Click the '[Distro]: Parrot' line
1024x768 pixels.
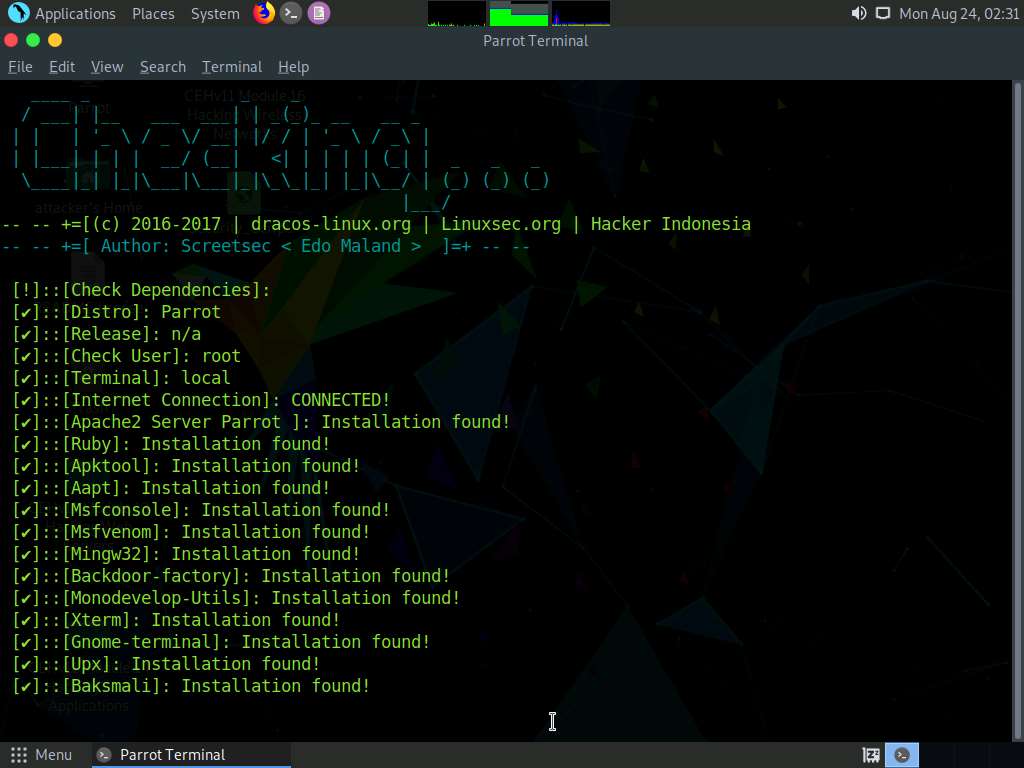pyautogui.click(x=116, y=312)
